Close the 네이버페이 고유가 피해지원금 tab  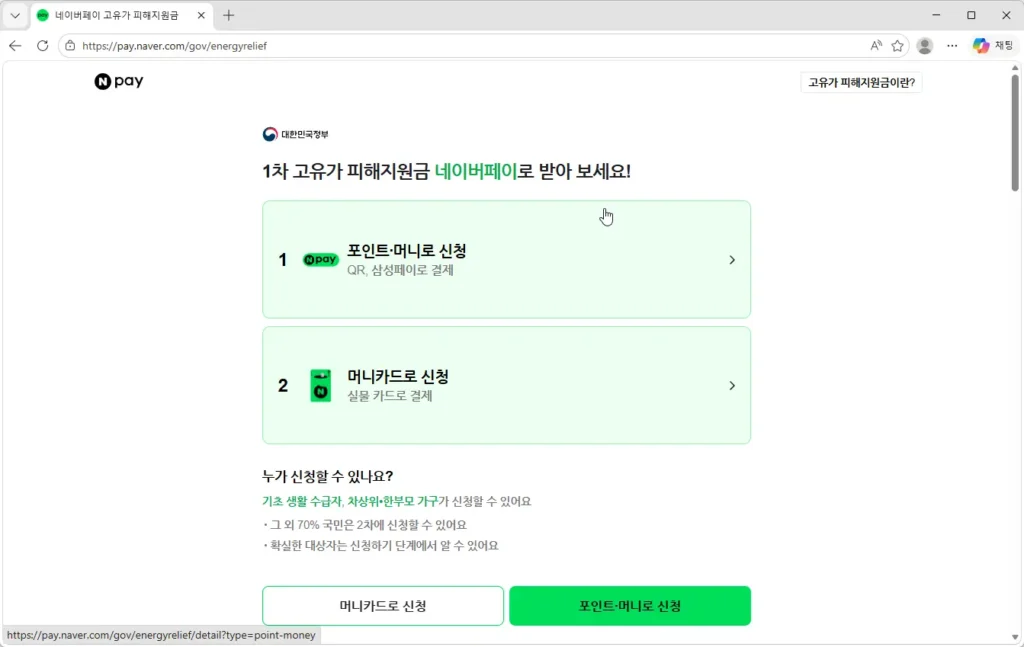(x=201, y=15)
